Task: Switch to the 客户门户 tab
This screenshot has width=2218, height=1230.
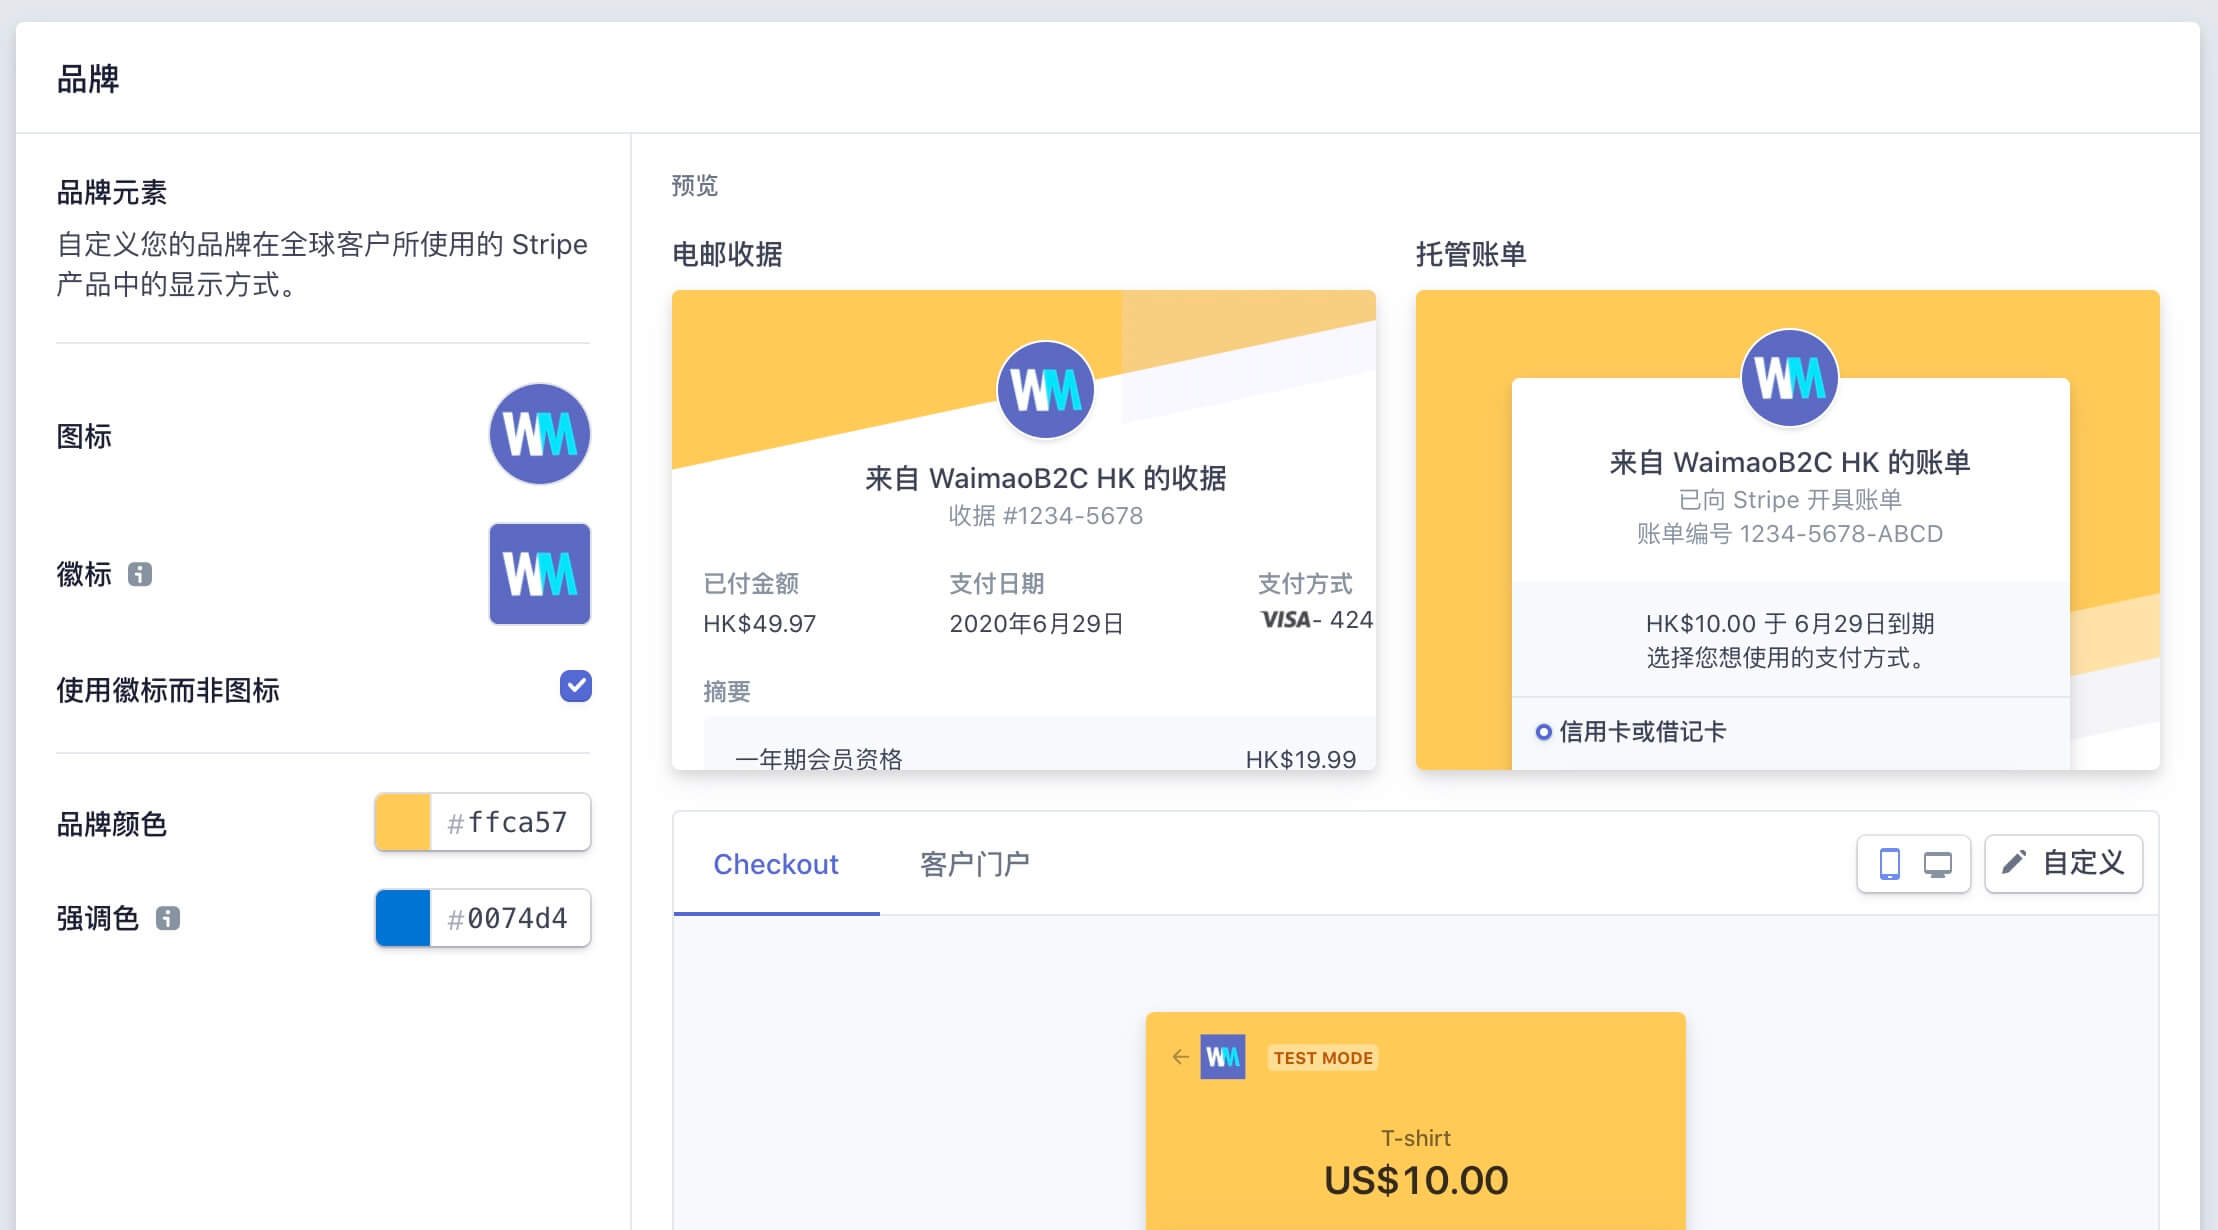Action: (x=975, y=864)
